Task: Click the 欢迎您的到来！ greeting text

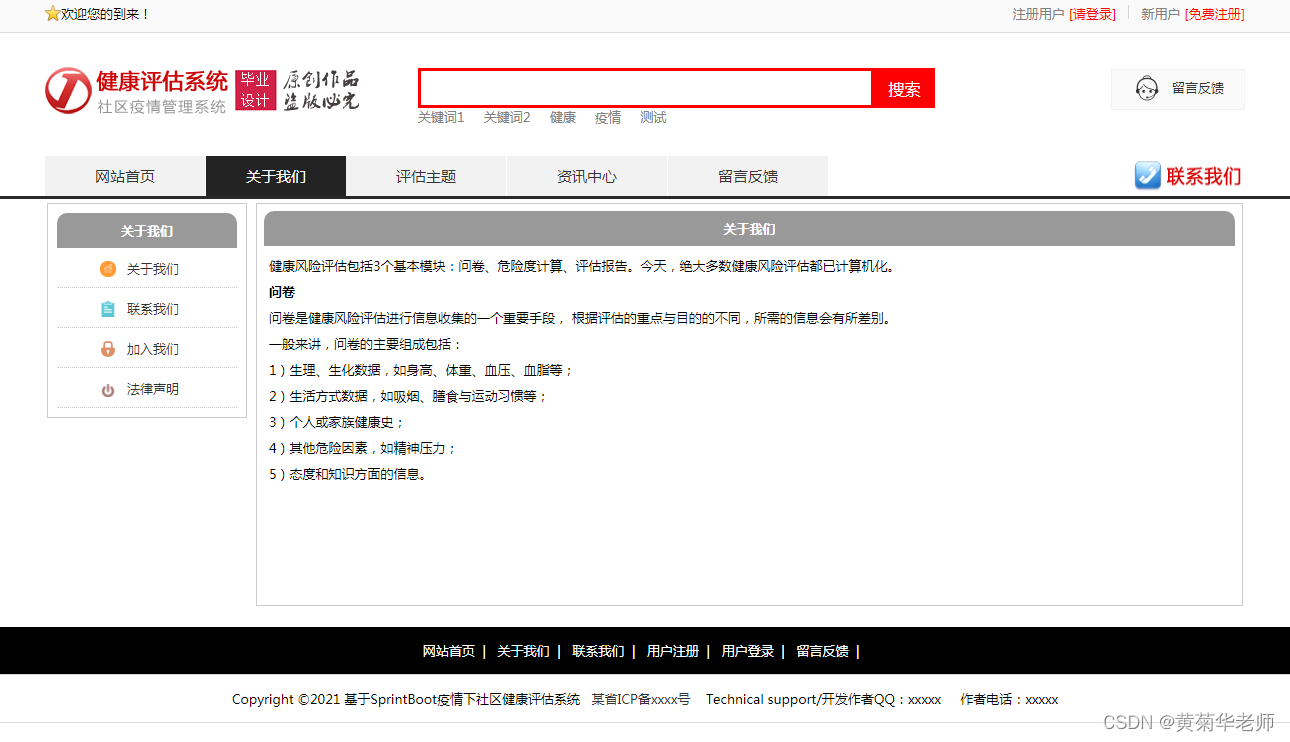Action: [x=106, y=14]
